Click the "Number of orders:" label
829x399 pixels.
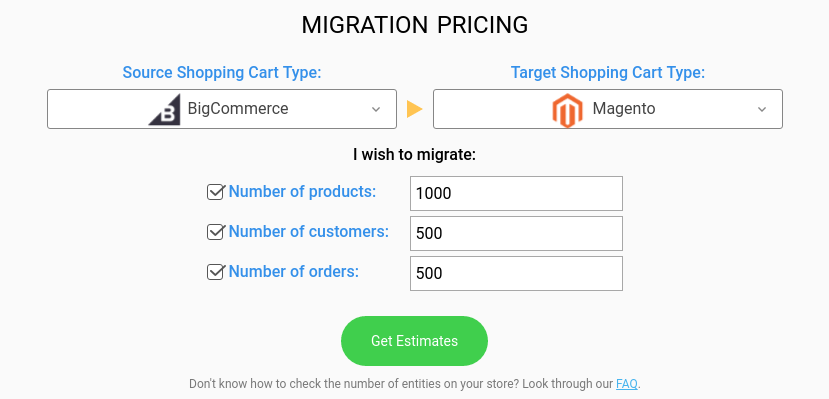pos(294,272)
